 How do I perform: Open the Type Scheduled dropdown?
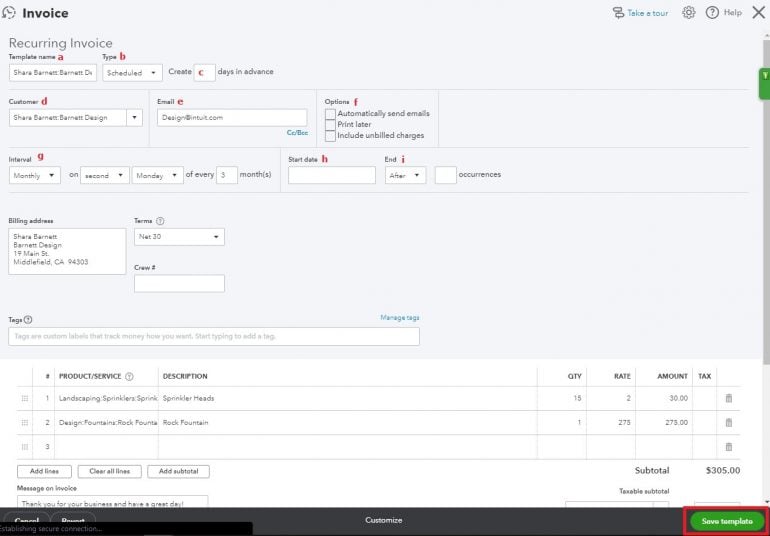132,73
